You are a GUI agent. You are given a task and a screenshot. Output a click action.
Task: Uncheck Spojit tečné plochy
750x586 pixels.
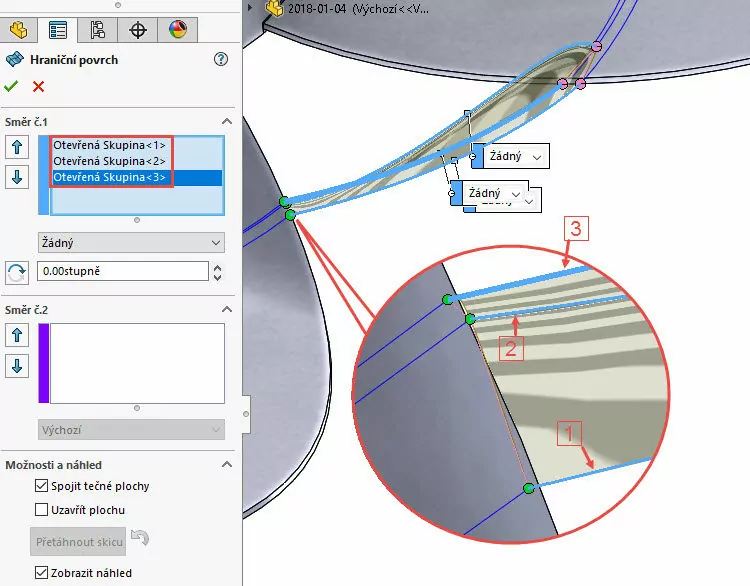[42, 486]
